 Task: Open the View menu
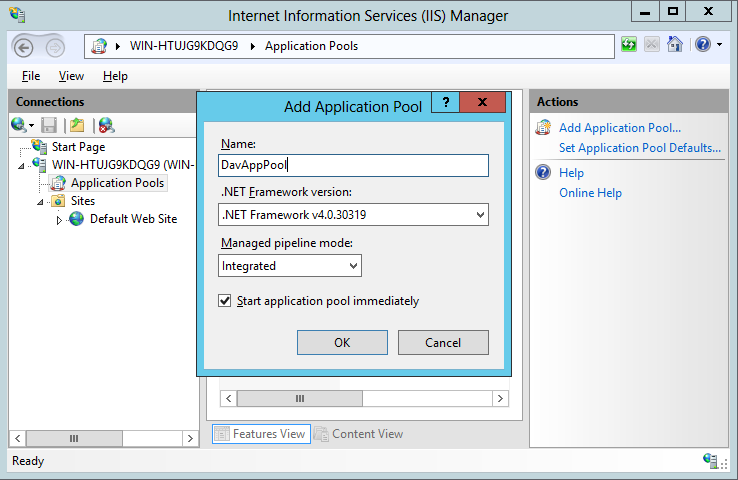click(x=71, y=76)
